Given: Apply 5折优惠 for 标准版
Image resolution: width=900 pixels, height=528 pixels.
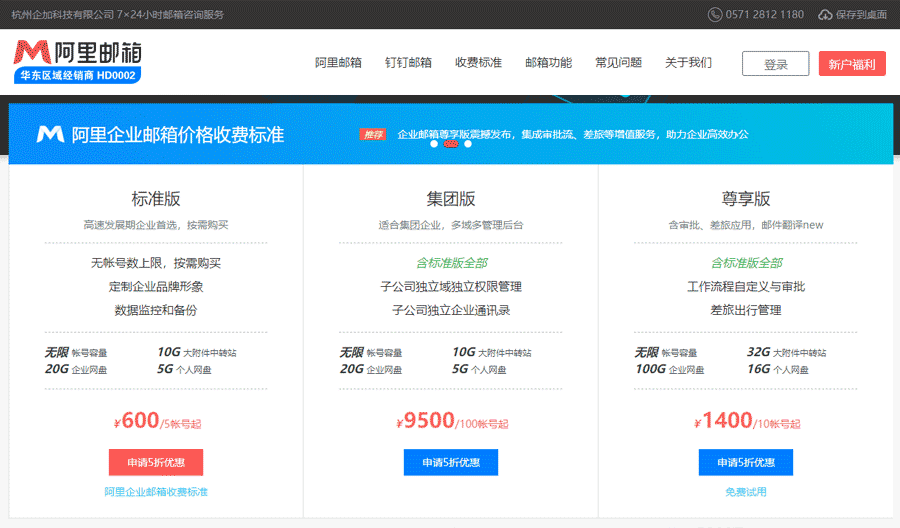Looking at the screenshot, I should coord(156,462).
